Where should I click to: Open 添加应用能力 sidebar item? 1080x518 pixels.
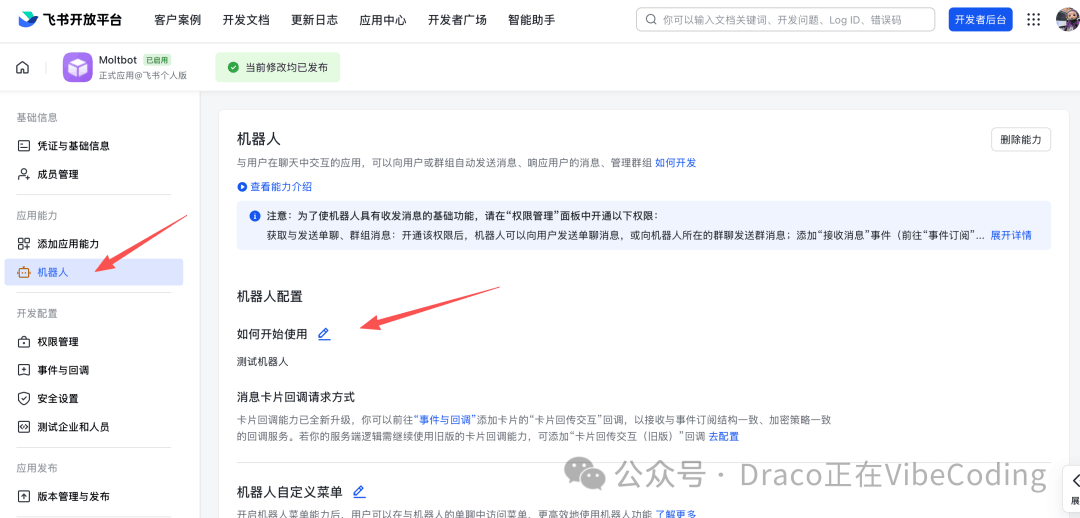[x=68, y=244]
